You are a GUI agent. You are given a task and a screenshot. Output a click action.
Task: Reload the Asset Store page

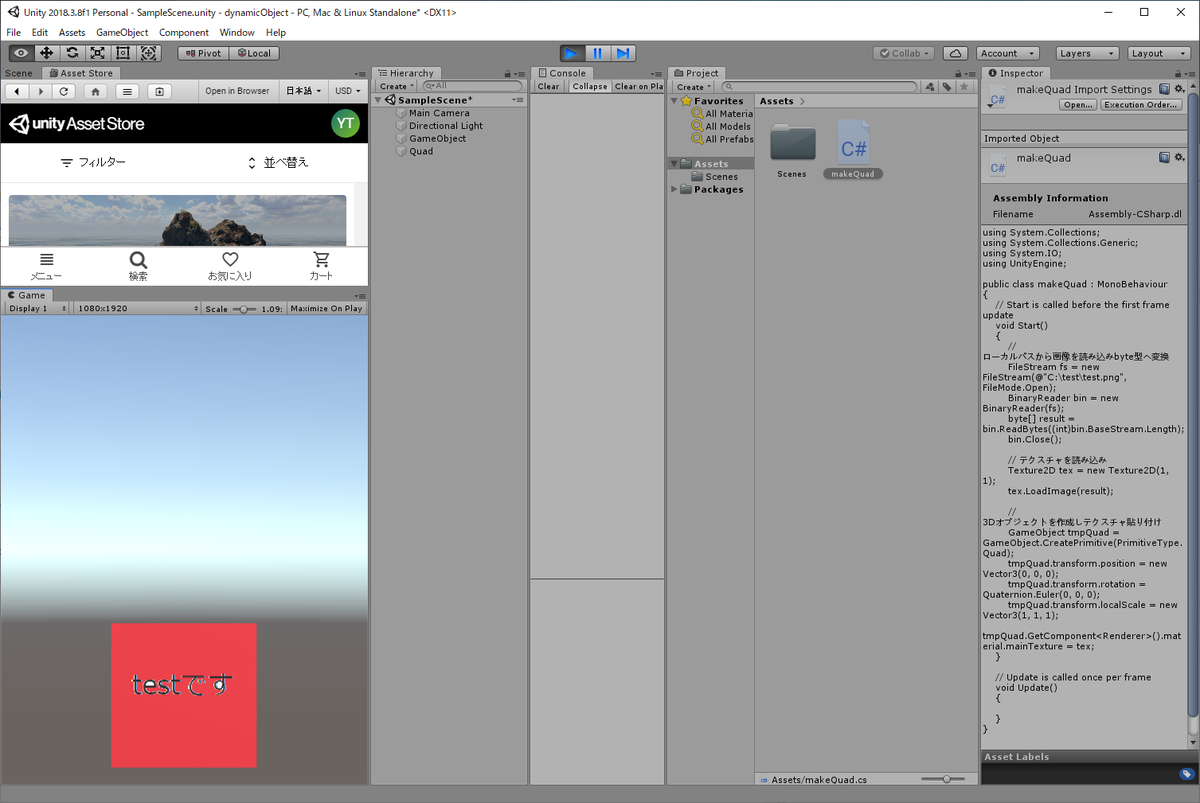(64, 91)
